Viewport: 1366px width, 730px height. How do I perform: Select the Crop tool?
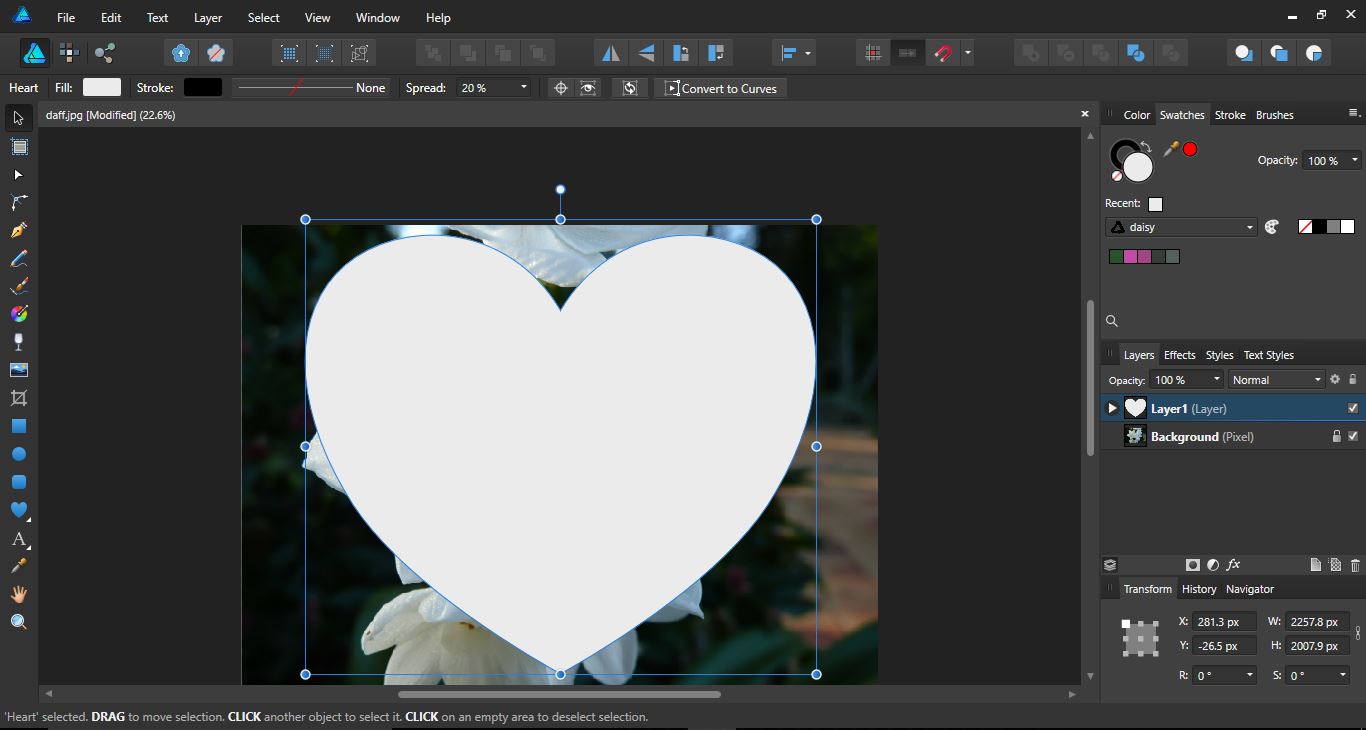18,398
